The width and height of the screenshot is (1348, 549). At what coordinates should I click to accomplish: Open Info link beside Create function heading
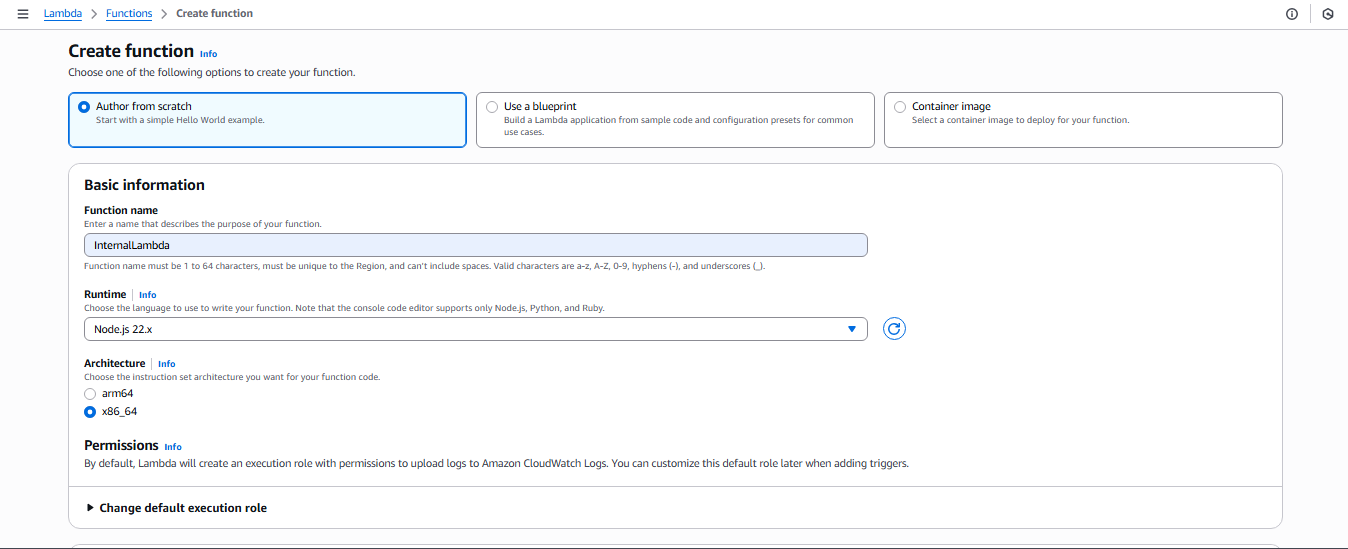point(208,54)
